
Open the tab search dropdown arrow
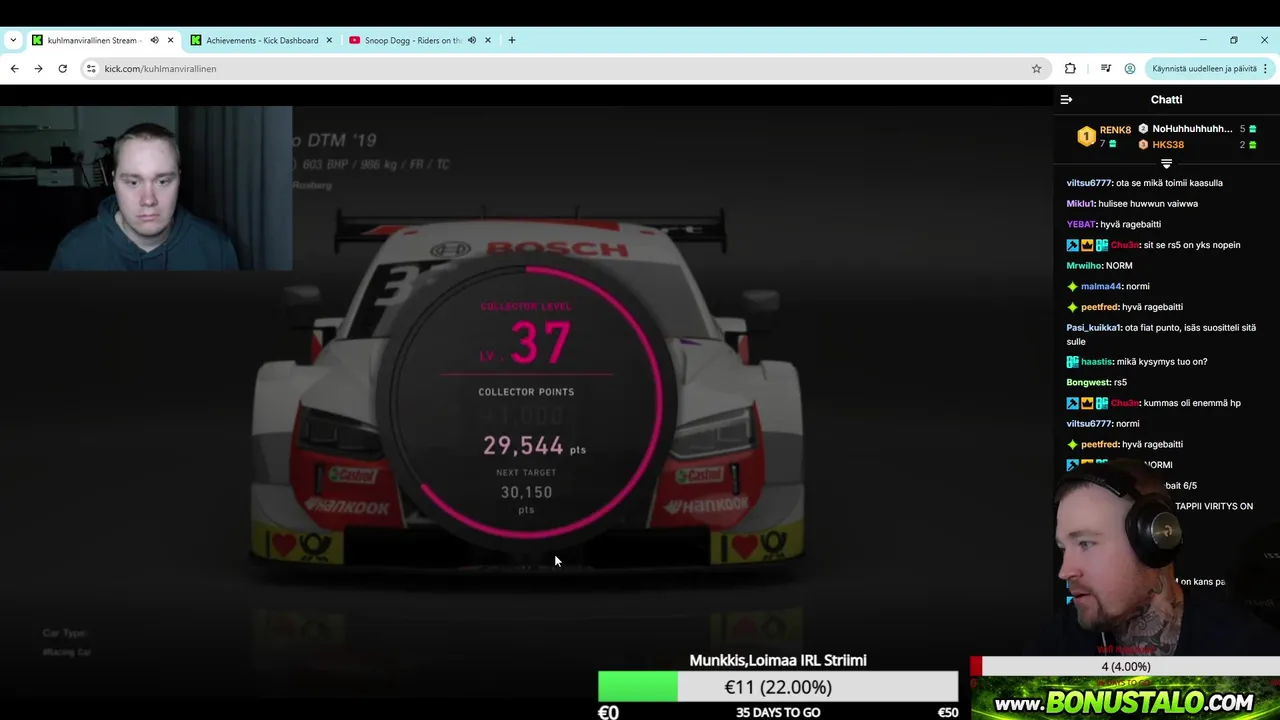click(x=13, y=40)
